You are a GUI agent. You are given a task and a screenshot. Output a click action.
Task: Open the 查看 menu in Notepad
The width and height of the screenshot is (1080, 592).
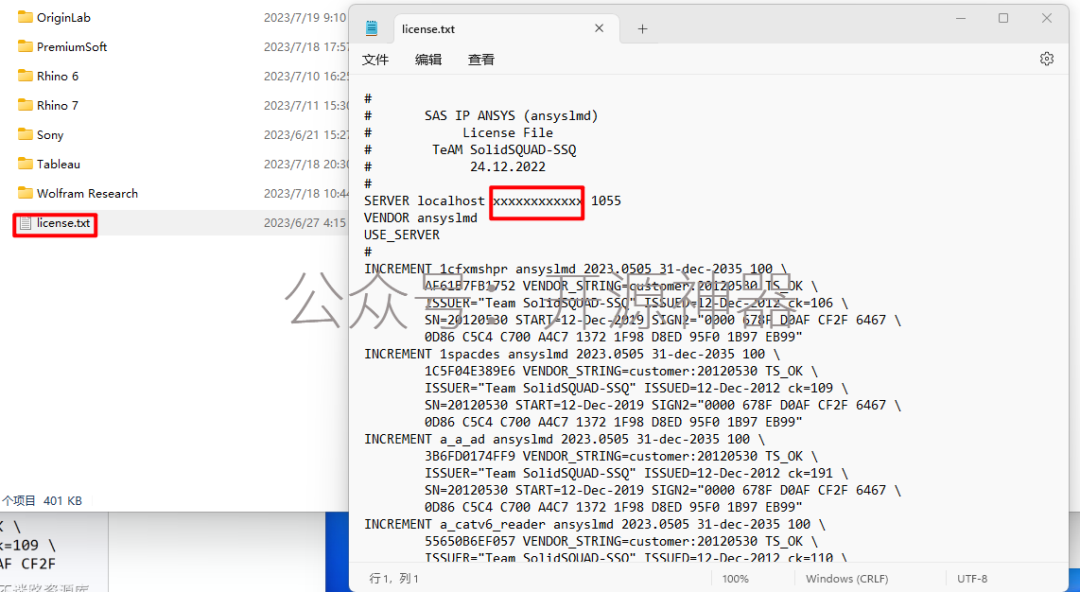coord(481,60)
